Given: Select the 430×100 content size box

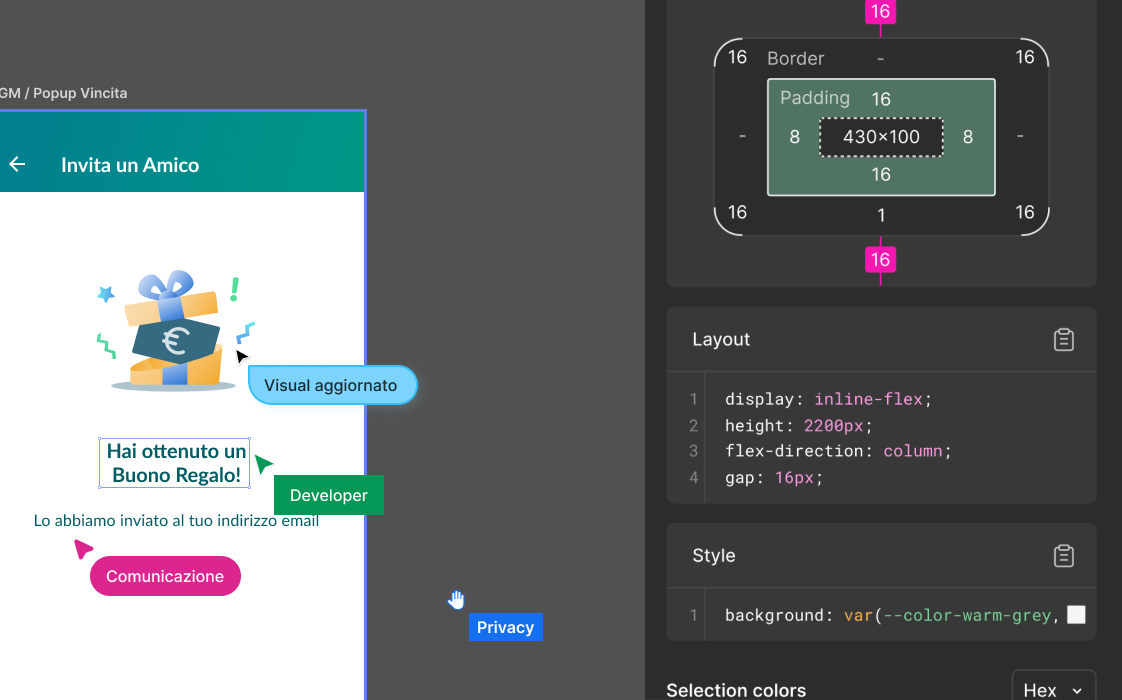Looking at the screenshot, I should 881,137.
